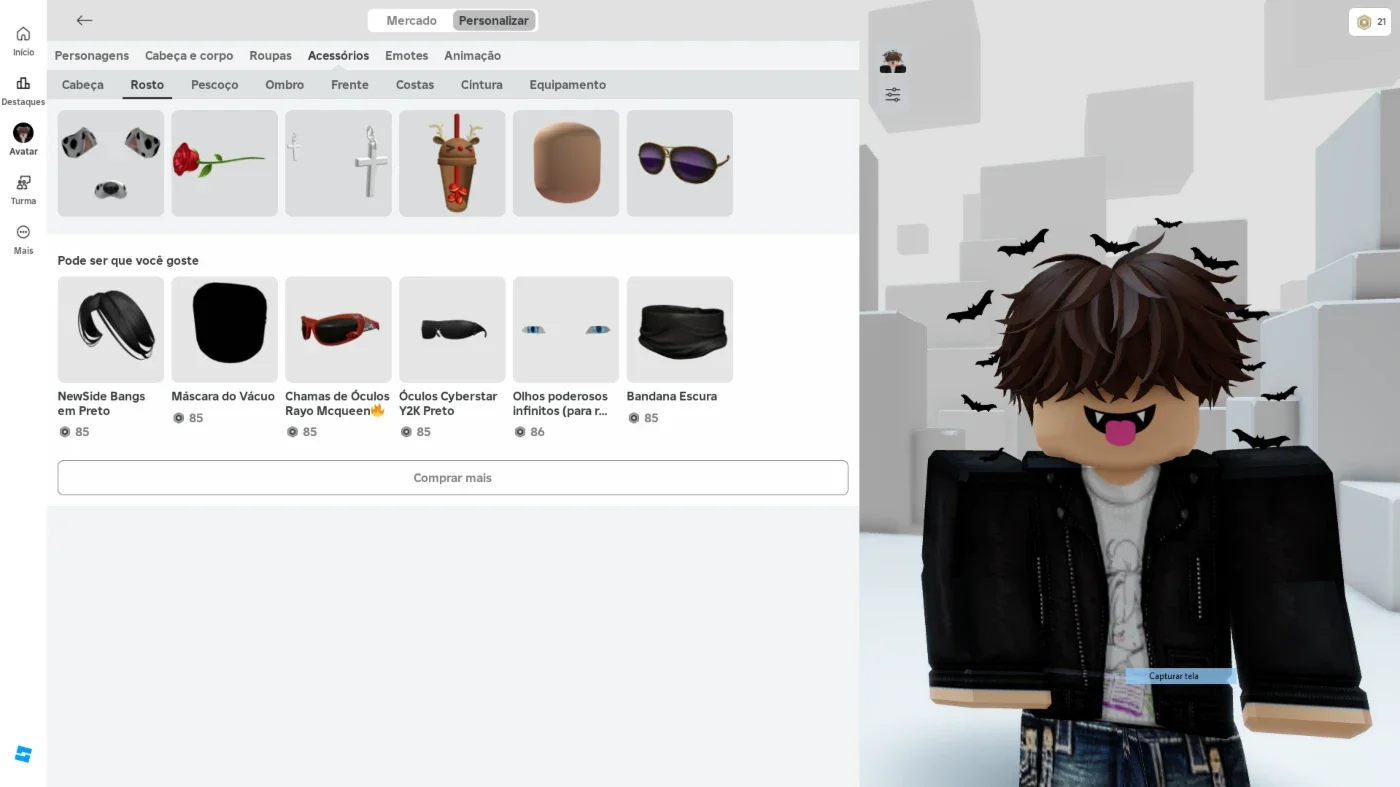Image resolution: width=1400 pixels, height=787 pixels.
Task: Open Destaques charts in sidebar
Action: pos(23,91)
